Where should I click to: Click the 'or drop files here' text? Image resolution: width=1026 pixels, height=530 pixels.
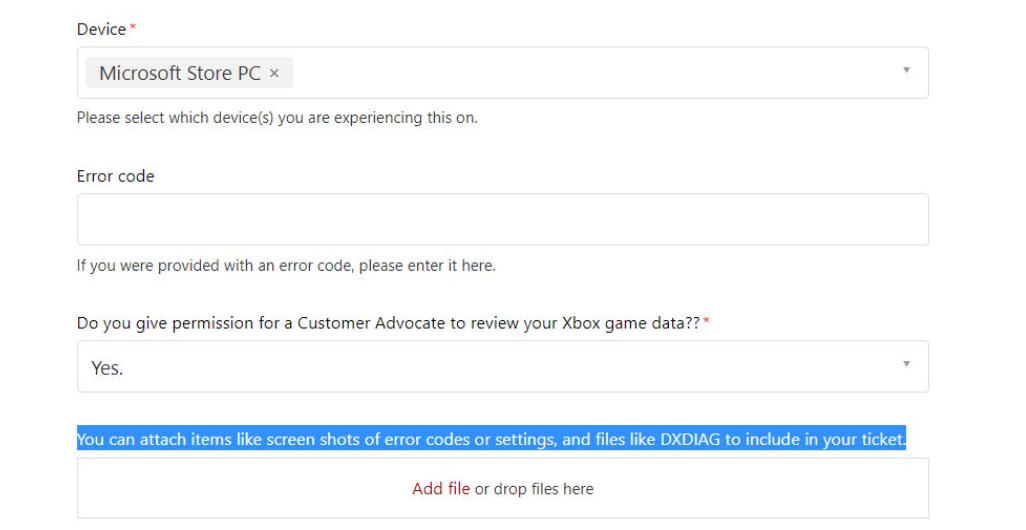(x=534, y=489)
